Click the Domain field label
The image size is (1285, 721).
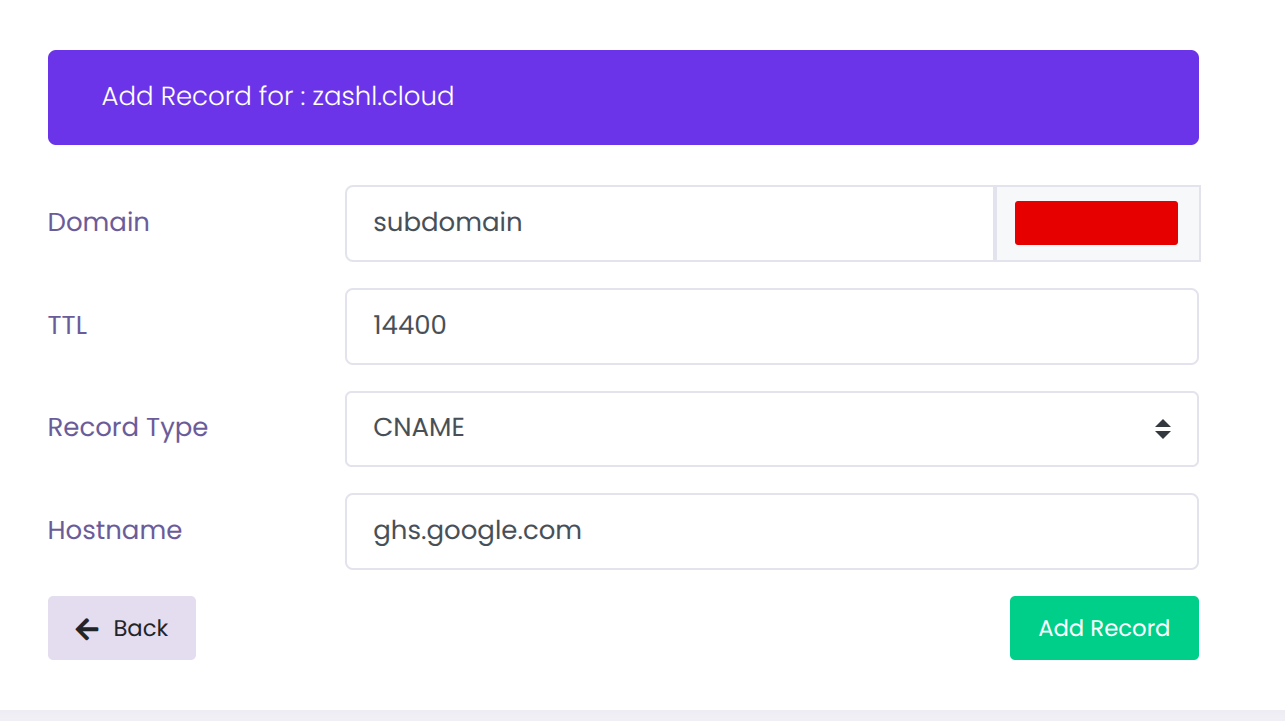tap(99, 222)
